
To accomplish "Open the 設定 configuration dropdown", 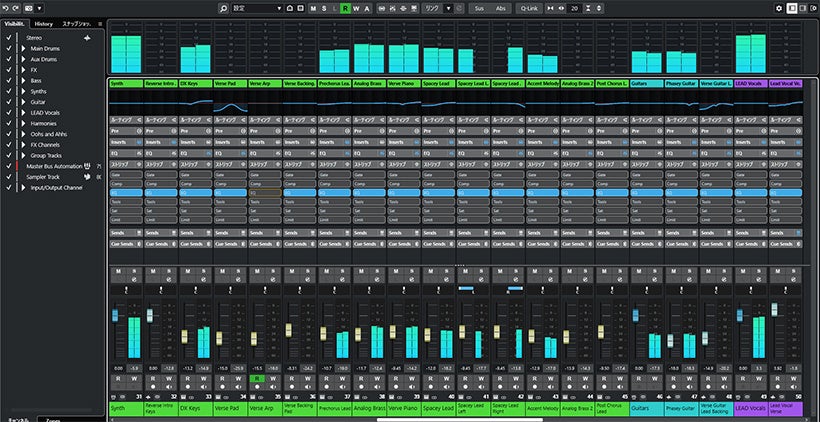I will tap(256, 8).
